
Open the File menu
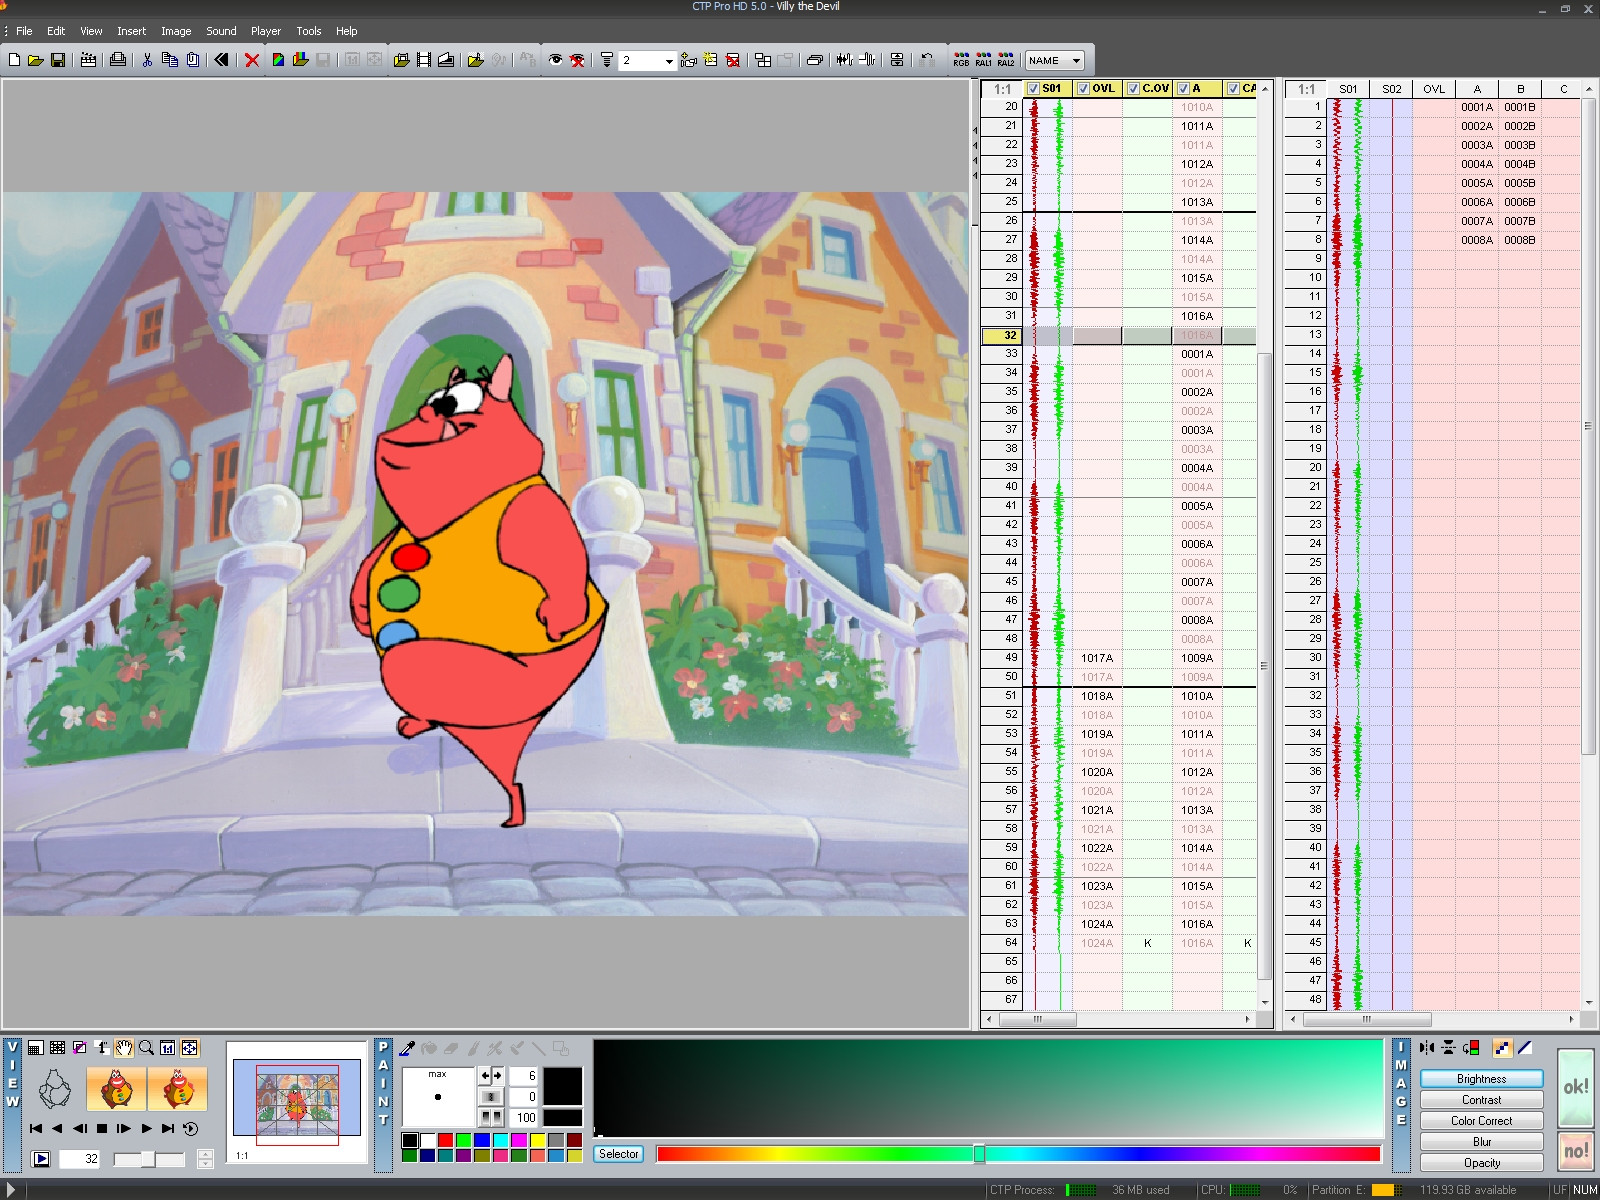pyautogui.click(x=24, y=31)
